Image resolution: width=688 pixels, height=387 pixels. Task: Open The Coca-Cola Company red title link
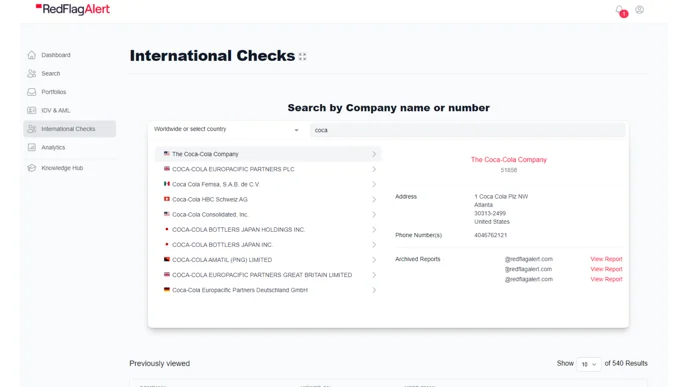[509, 160]
